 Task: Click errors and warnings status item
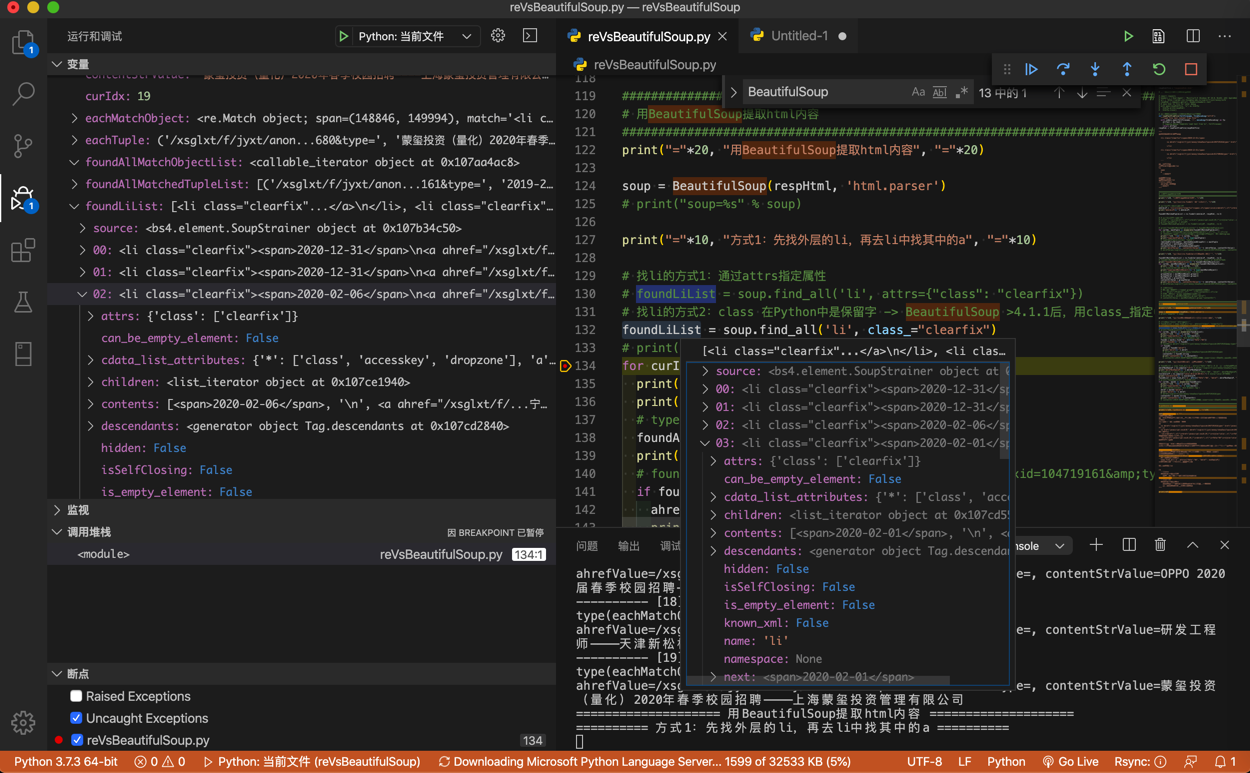click(x=160, y=762)
